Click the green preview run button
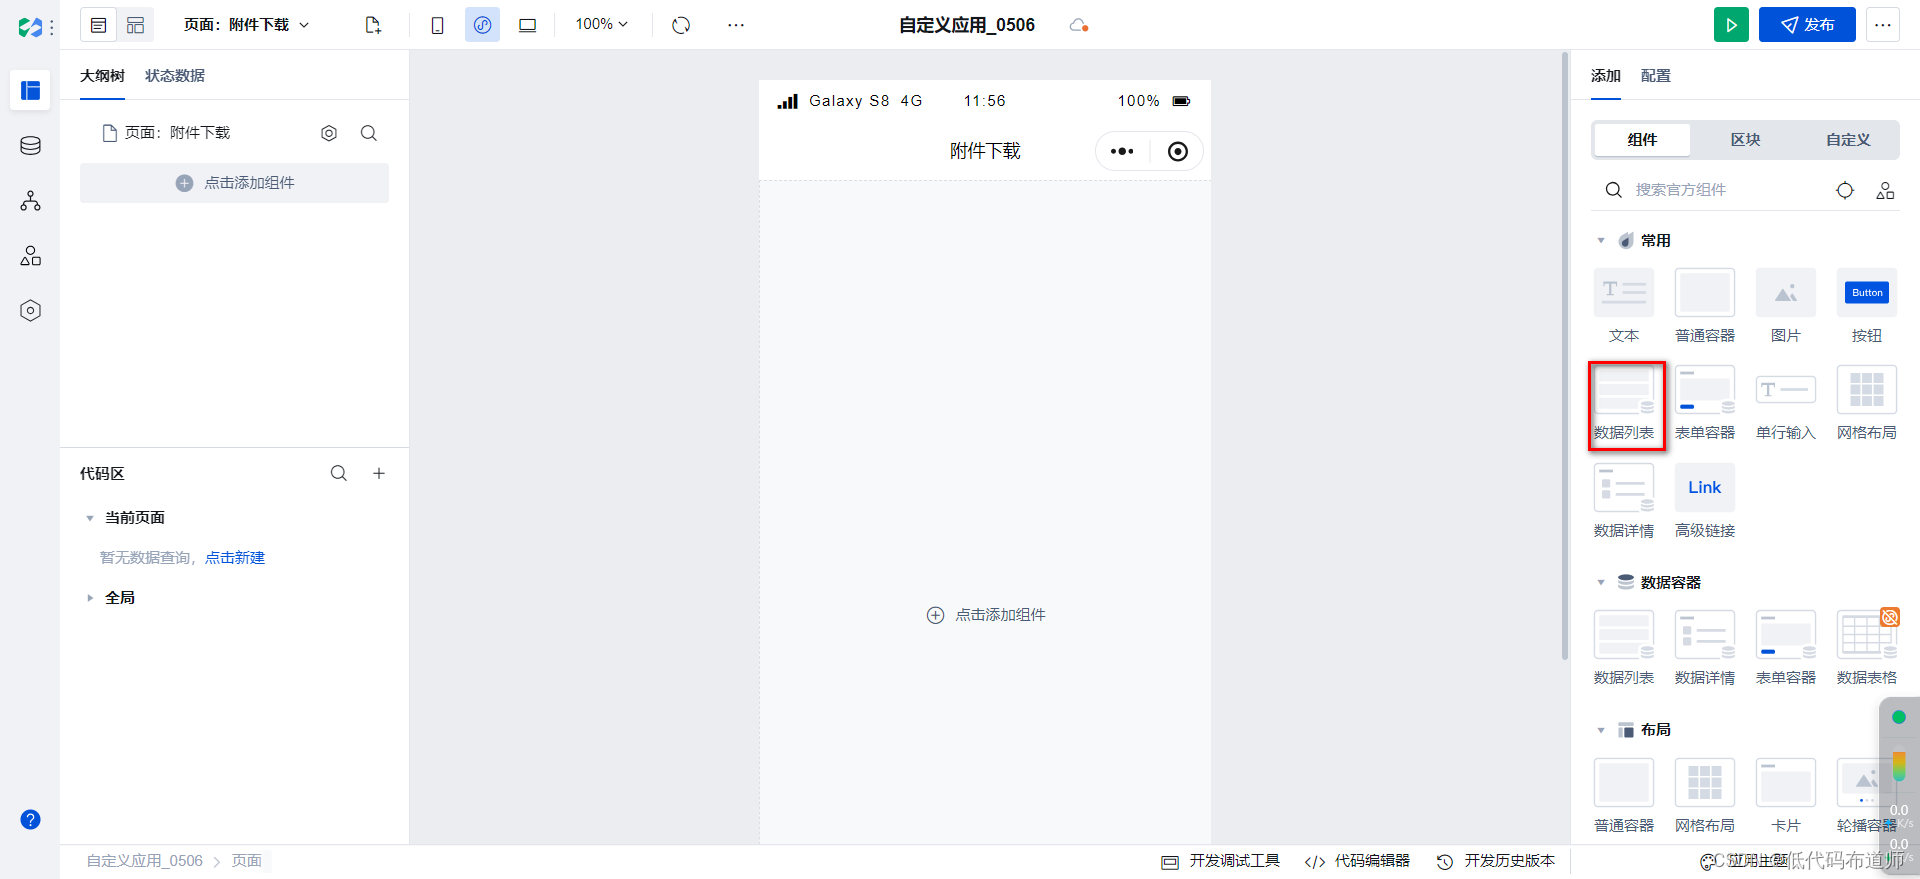 (1731, 25)
